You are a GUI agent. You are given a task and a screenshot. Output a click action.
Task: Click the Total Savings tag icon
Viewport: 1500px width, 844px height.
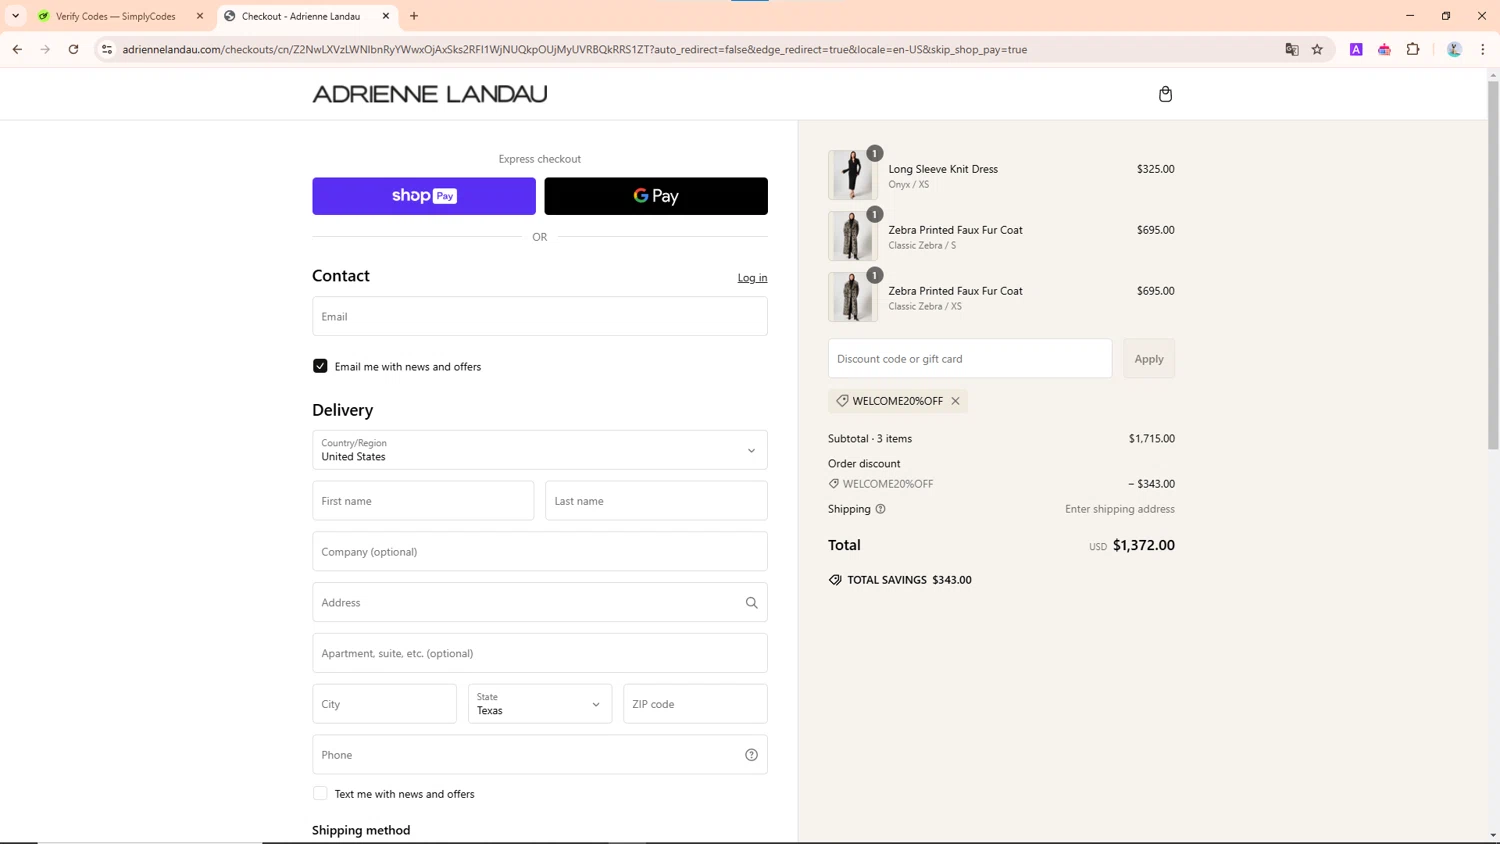835,580
